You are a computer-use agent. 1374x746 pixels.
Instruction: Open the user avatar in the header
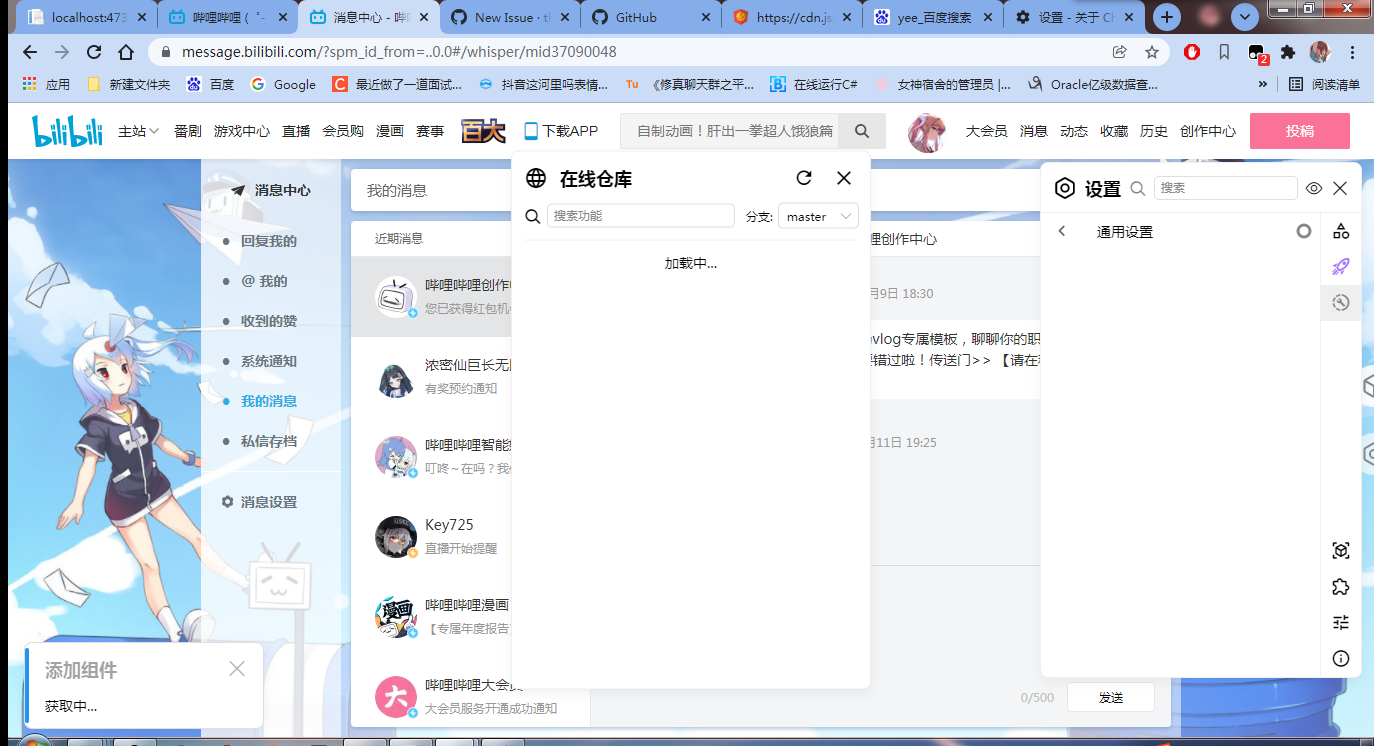pyautogui.click(x=927, y=133)
